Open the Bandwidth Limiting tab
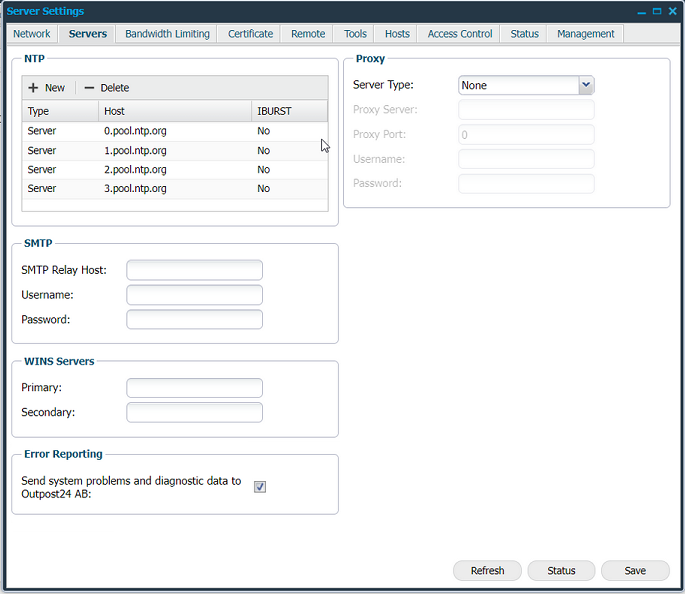The image size is (685, 594). (x=167, y=34)
